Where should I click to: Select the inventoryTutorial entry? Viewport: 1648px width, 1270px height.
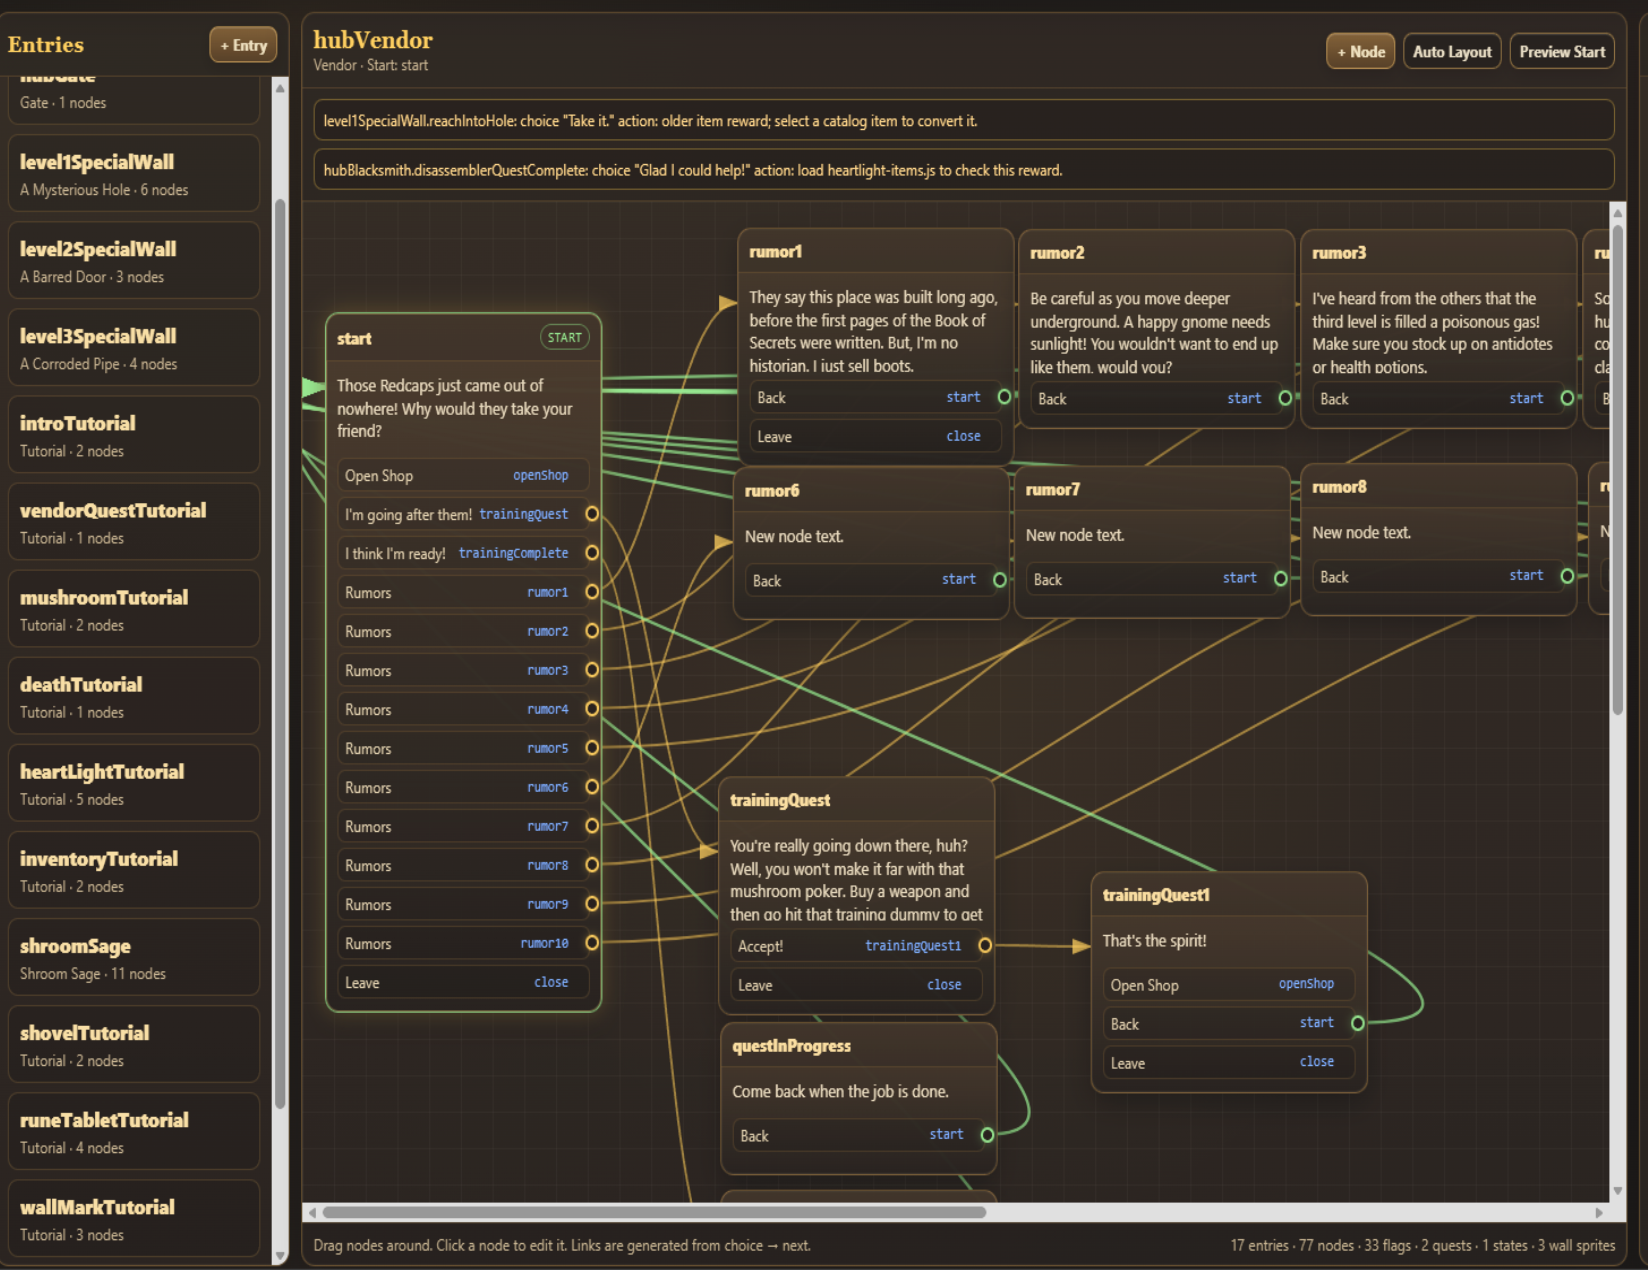[x=134, y=870]
